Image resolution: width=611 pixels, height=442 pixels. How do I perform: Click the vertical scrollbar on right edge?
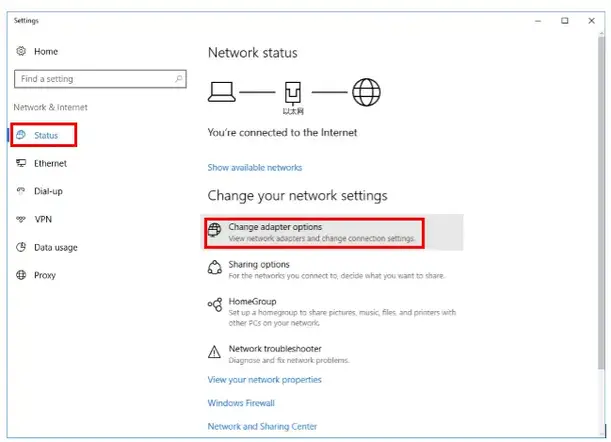[x=601, y=203]
